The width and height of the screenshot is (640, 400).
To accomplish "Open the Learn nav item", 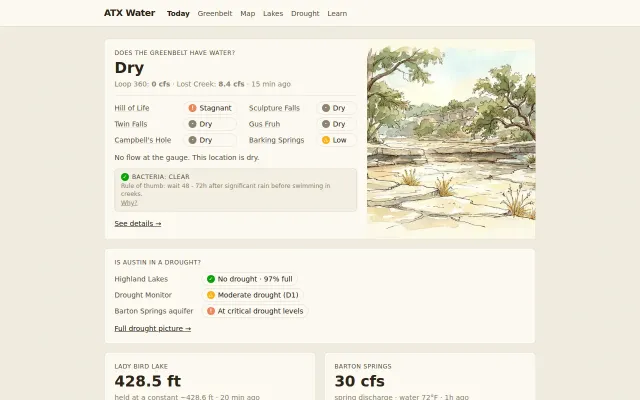I will (x=337, y=13).
